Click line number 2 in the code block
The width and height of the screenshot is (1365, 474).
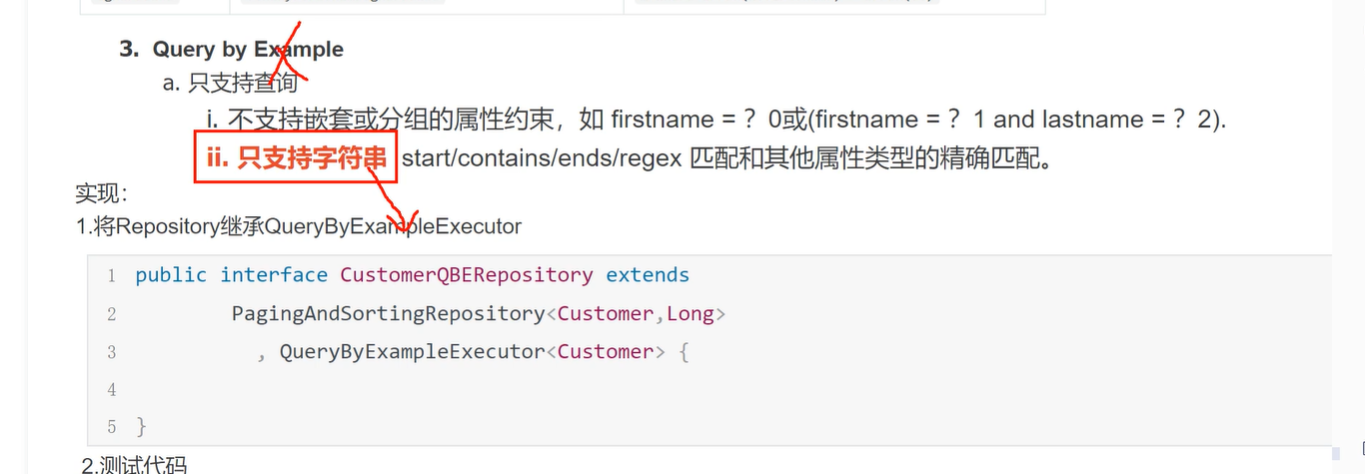click(112, 314)
